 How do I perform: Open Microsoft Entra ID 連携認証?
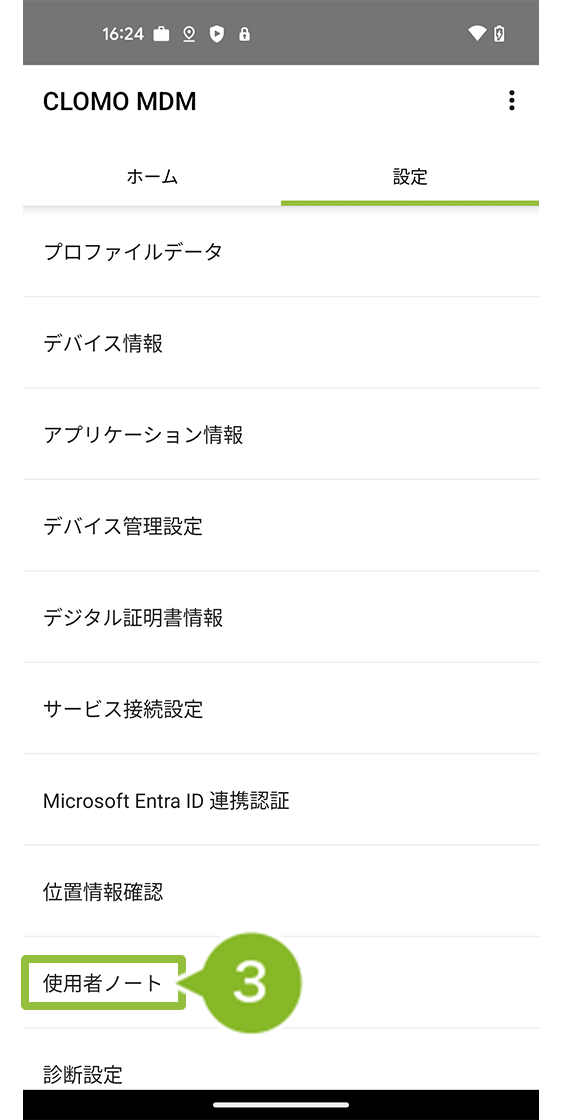[x=281, y=800]
